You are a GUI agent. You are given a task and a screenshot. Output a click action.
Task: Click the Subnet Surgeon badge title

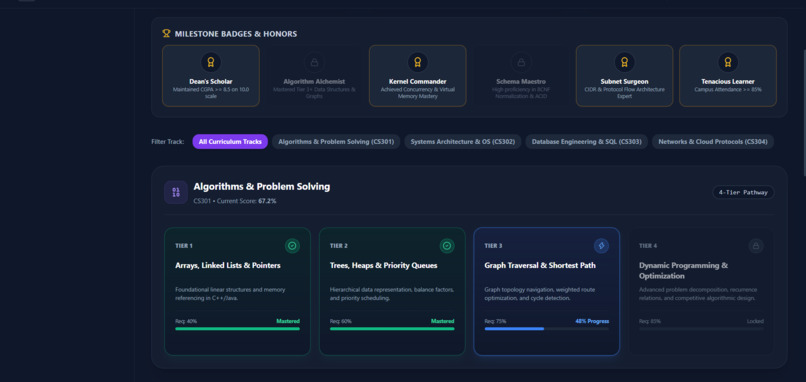click(625, 81)
